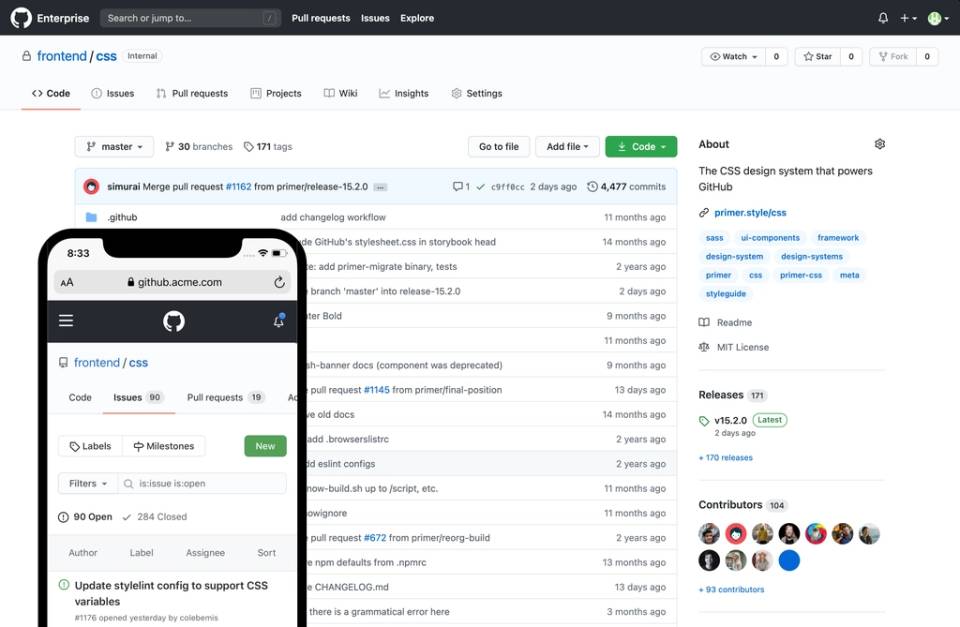Open the phone hamburger menu

point(66,320)
